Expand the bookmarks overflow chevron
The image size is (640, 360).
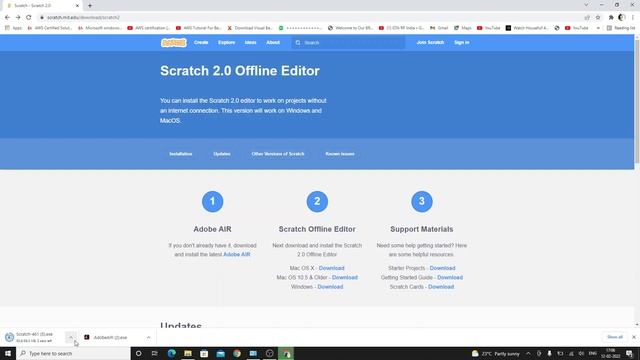tap(598, 28)
